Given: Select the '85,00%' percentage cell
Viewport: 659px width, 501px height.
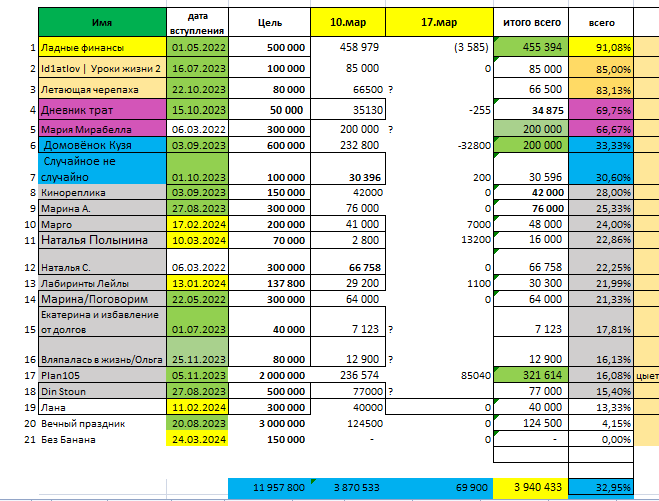Looking at the screenshot, I should pyautogui.click(x=601, y=68).
